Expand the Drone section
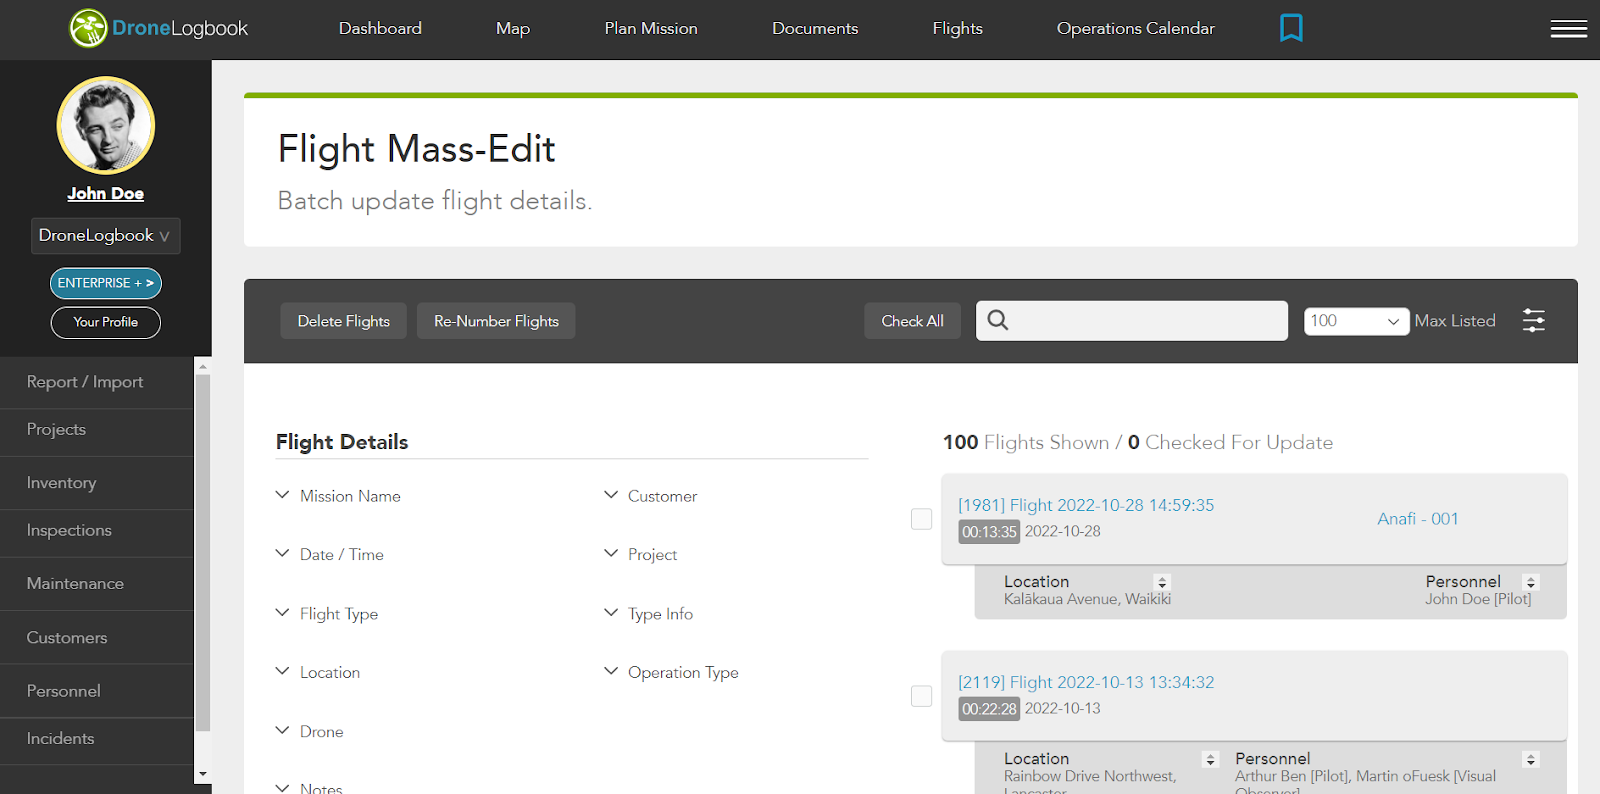Viewport: 1600px width, 794px height. [x=309, y=731]
